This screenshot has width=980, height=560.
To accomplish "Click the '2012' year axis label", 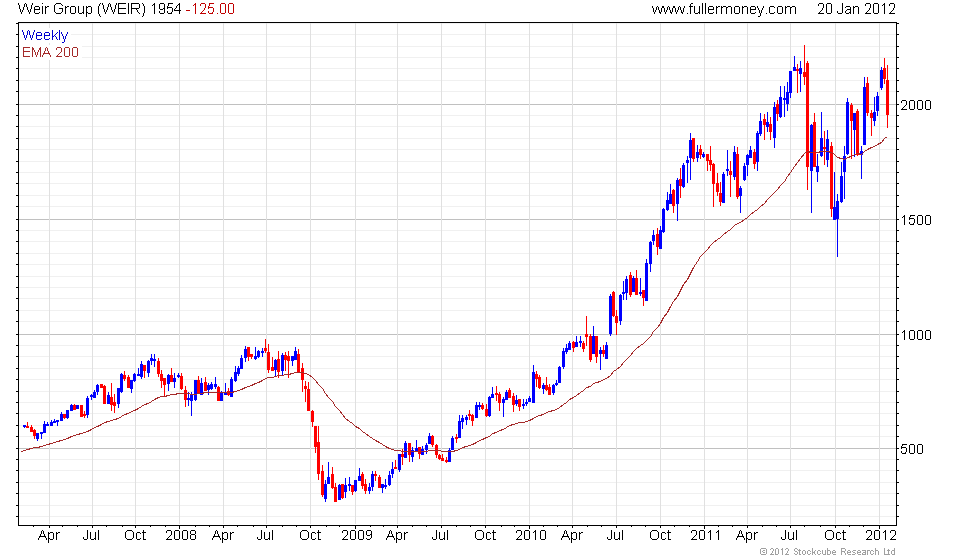I will click(x=881, y=536).
